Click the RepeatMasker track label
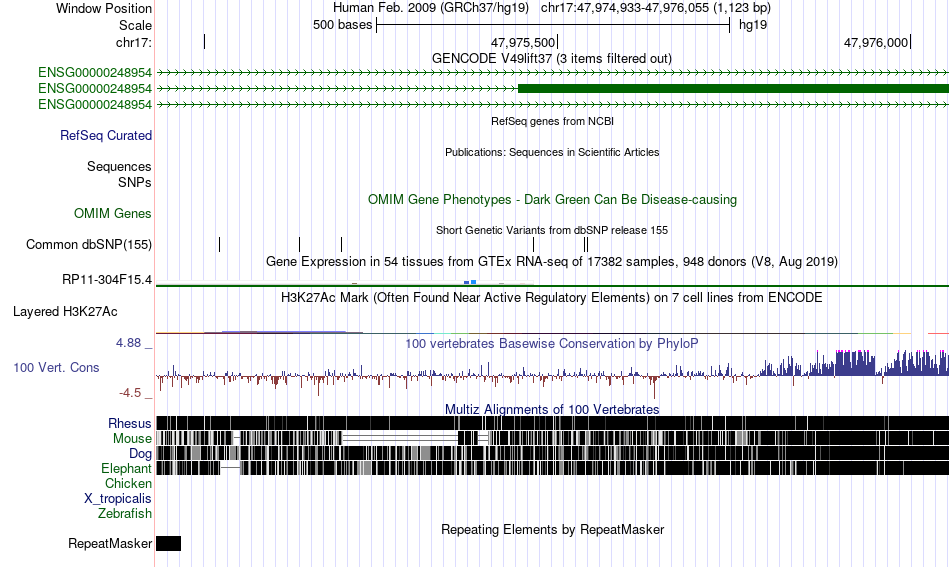950x567 pixels. click(110, 543)
